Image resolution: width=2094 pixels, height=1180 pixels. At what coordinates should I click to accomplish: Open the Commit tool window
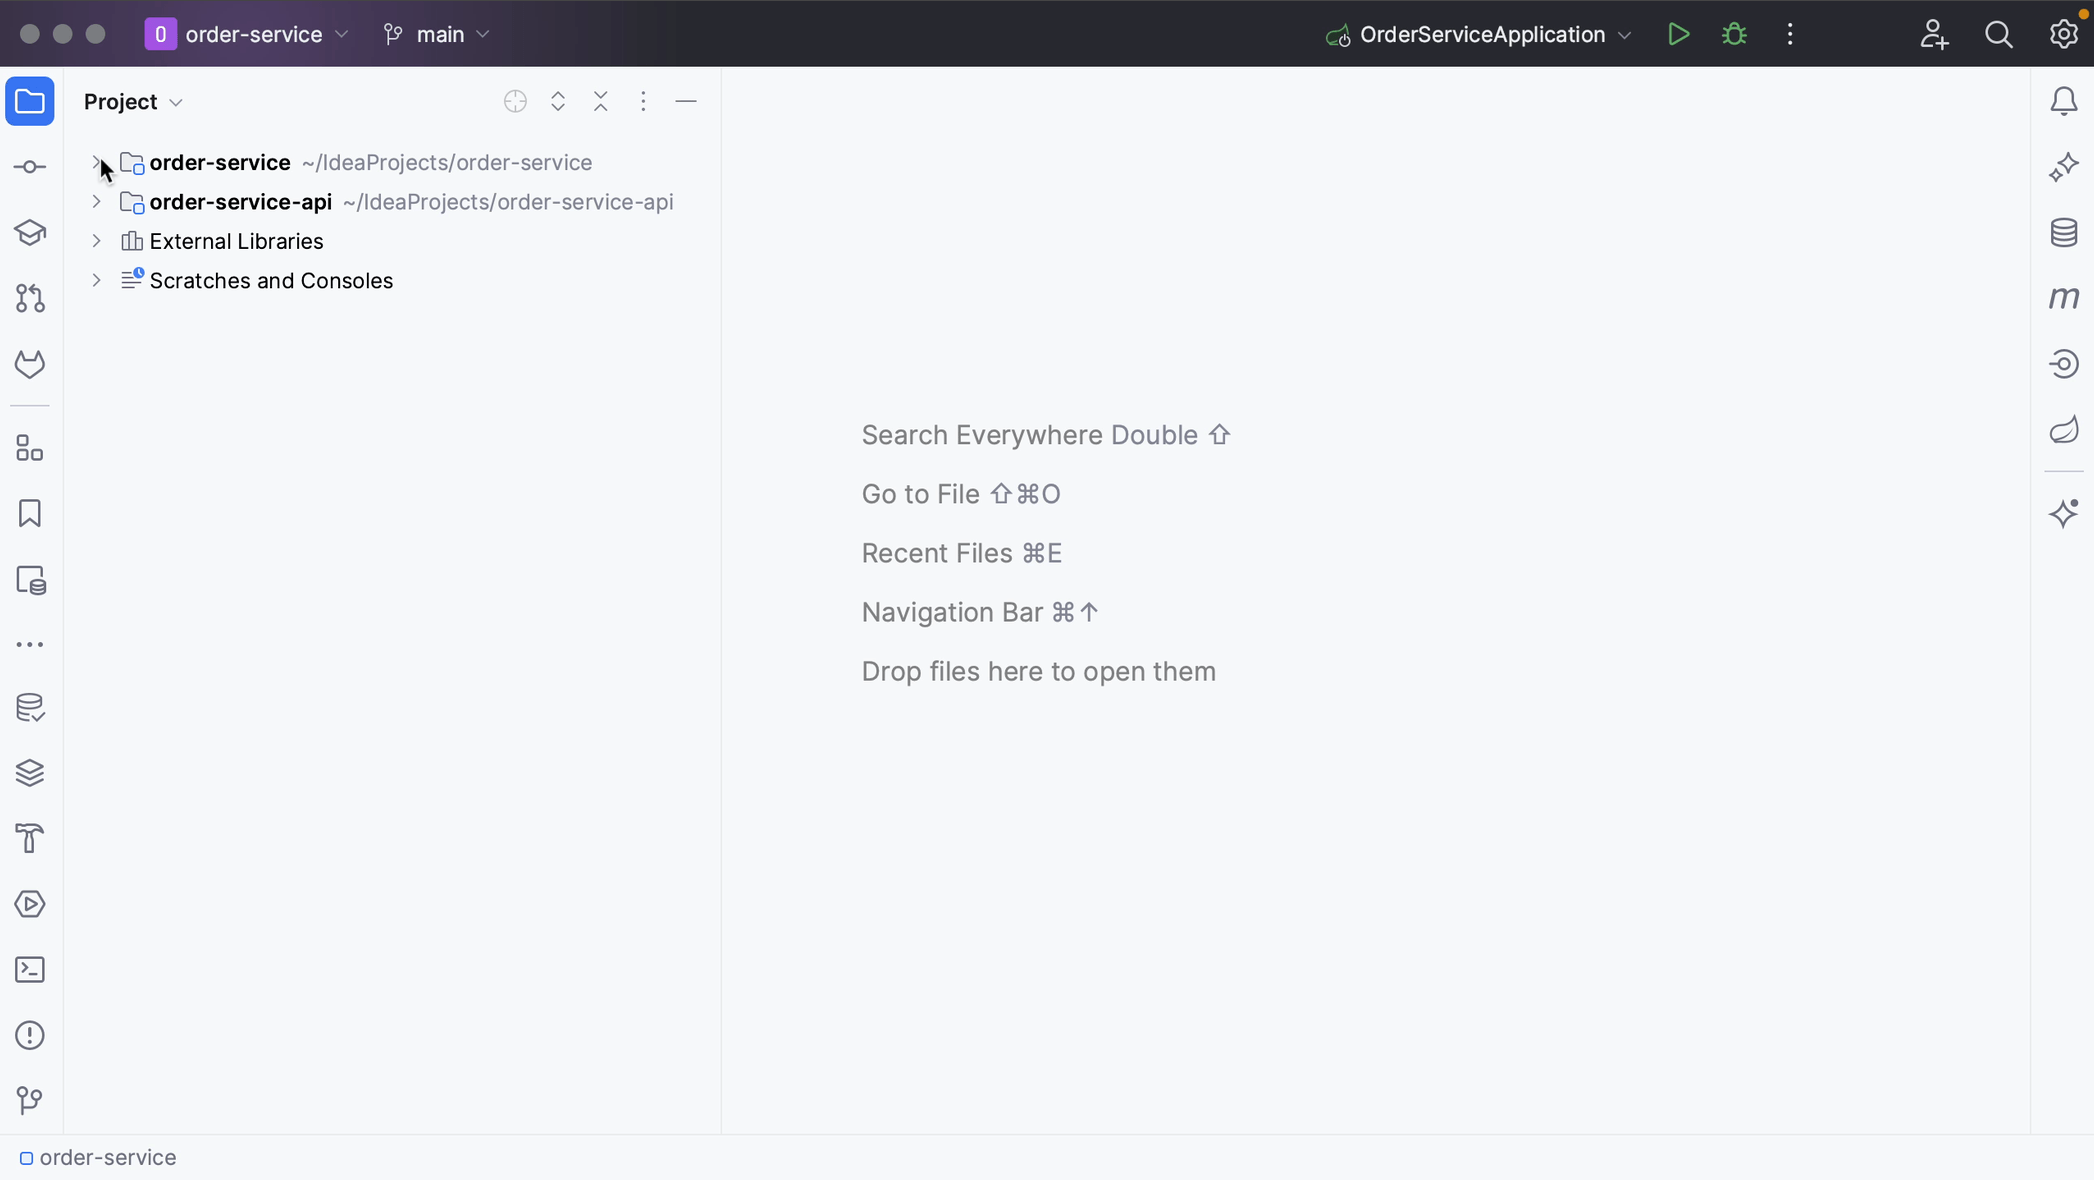point(30,167)
